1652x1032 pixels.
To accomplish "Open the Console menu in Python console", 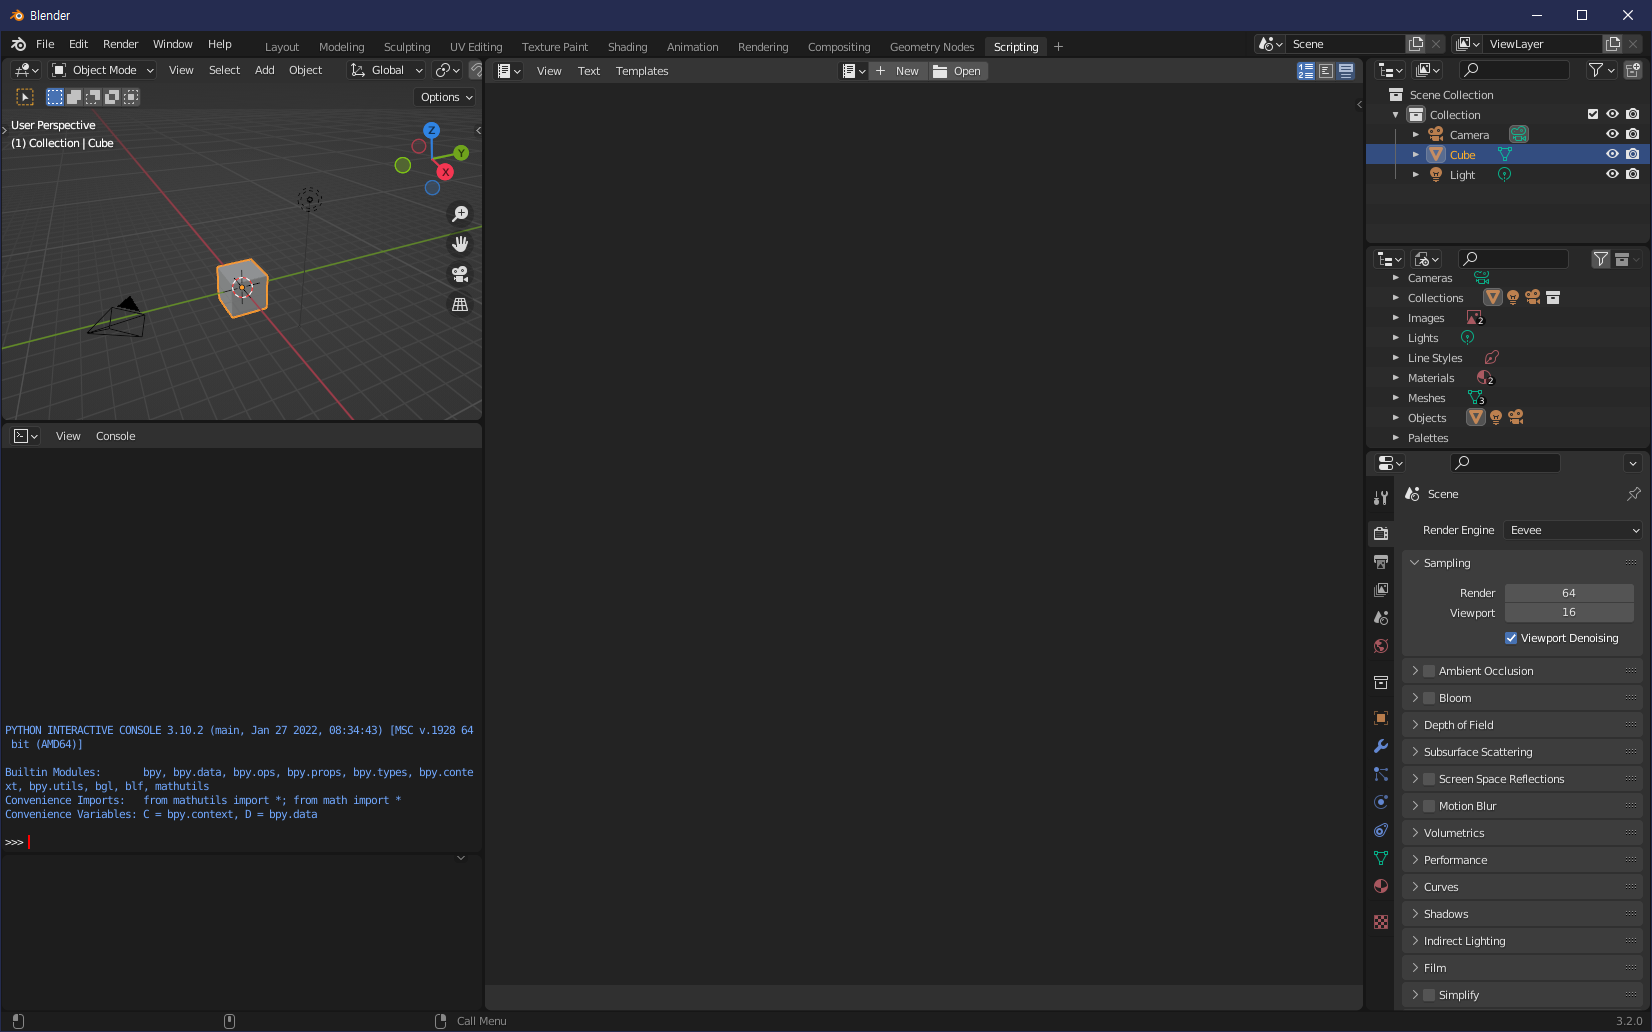I will coord(115,436).
